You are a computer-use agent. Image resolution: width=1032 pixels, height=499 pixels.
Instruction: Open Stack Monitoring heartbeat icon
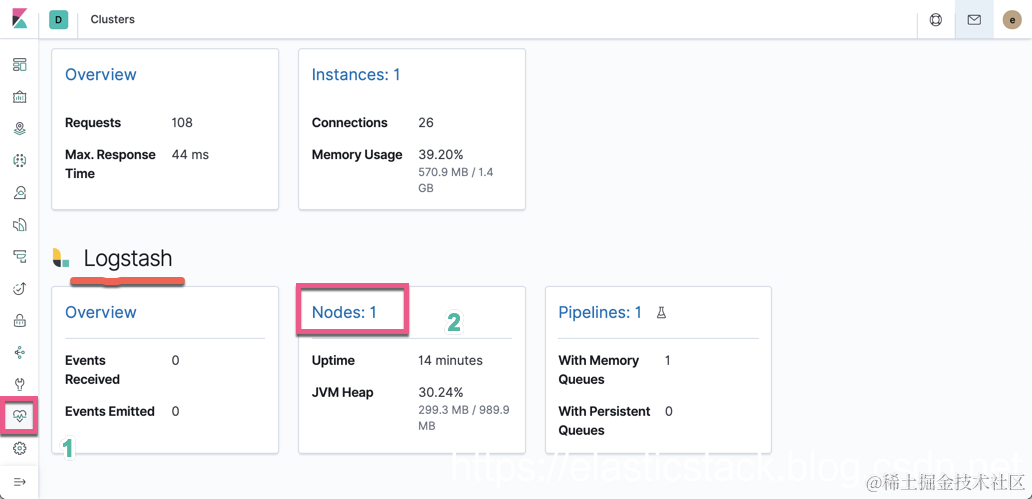point(20,415)
